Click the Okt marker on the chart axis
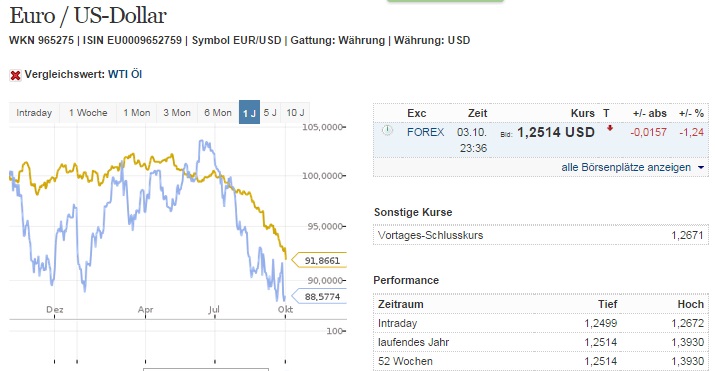 pyautogui.click(x=285, y=309)
